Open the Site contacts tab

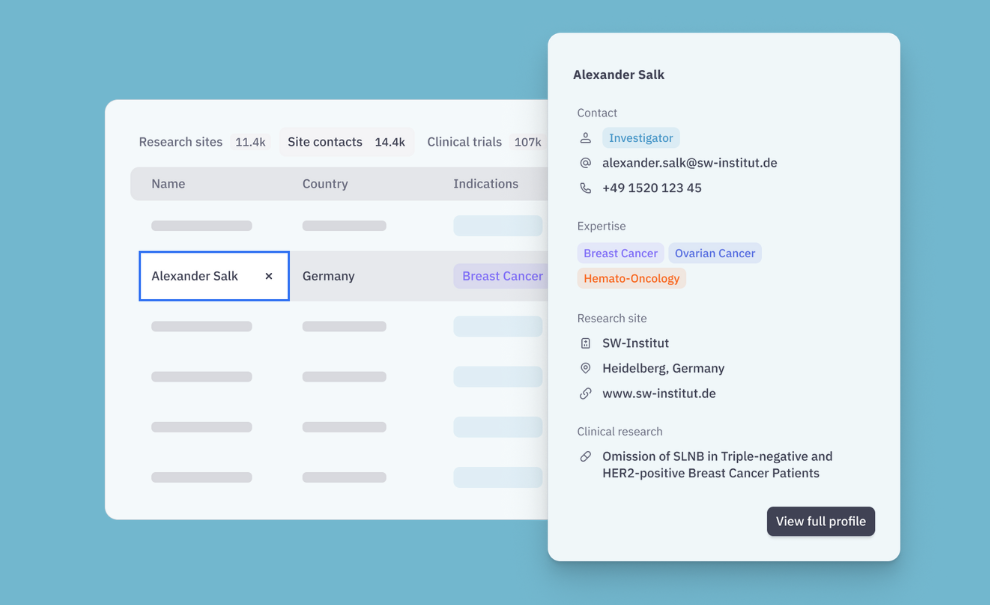(x=325, y=142)
